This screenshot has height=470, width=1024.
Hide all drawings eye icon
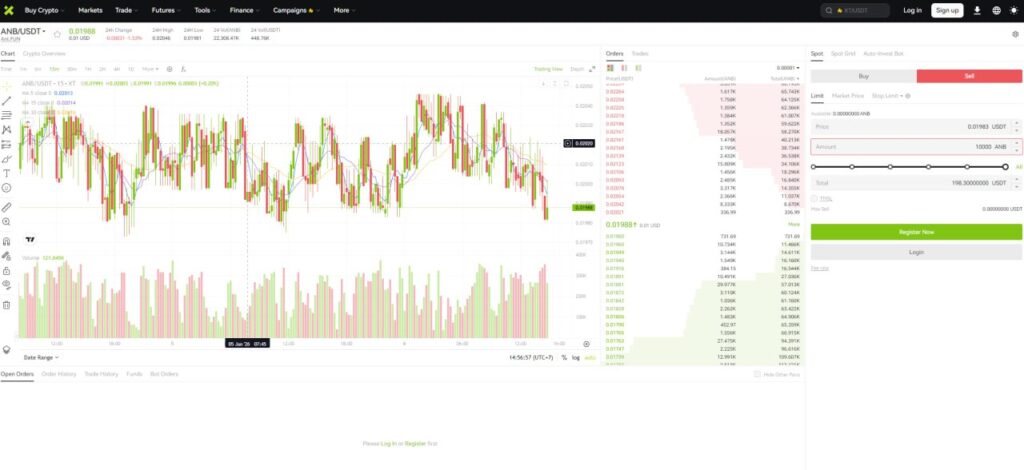tap(7, 285)
